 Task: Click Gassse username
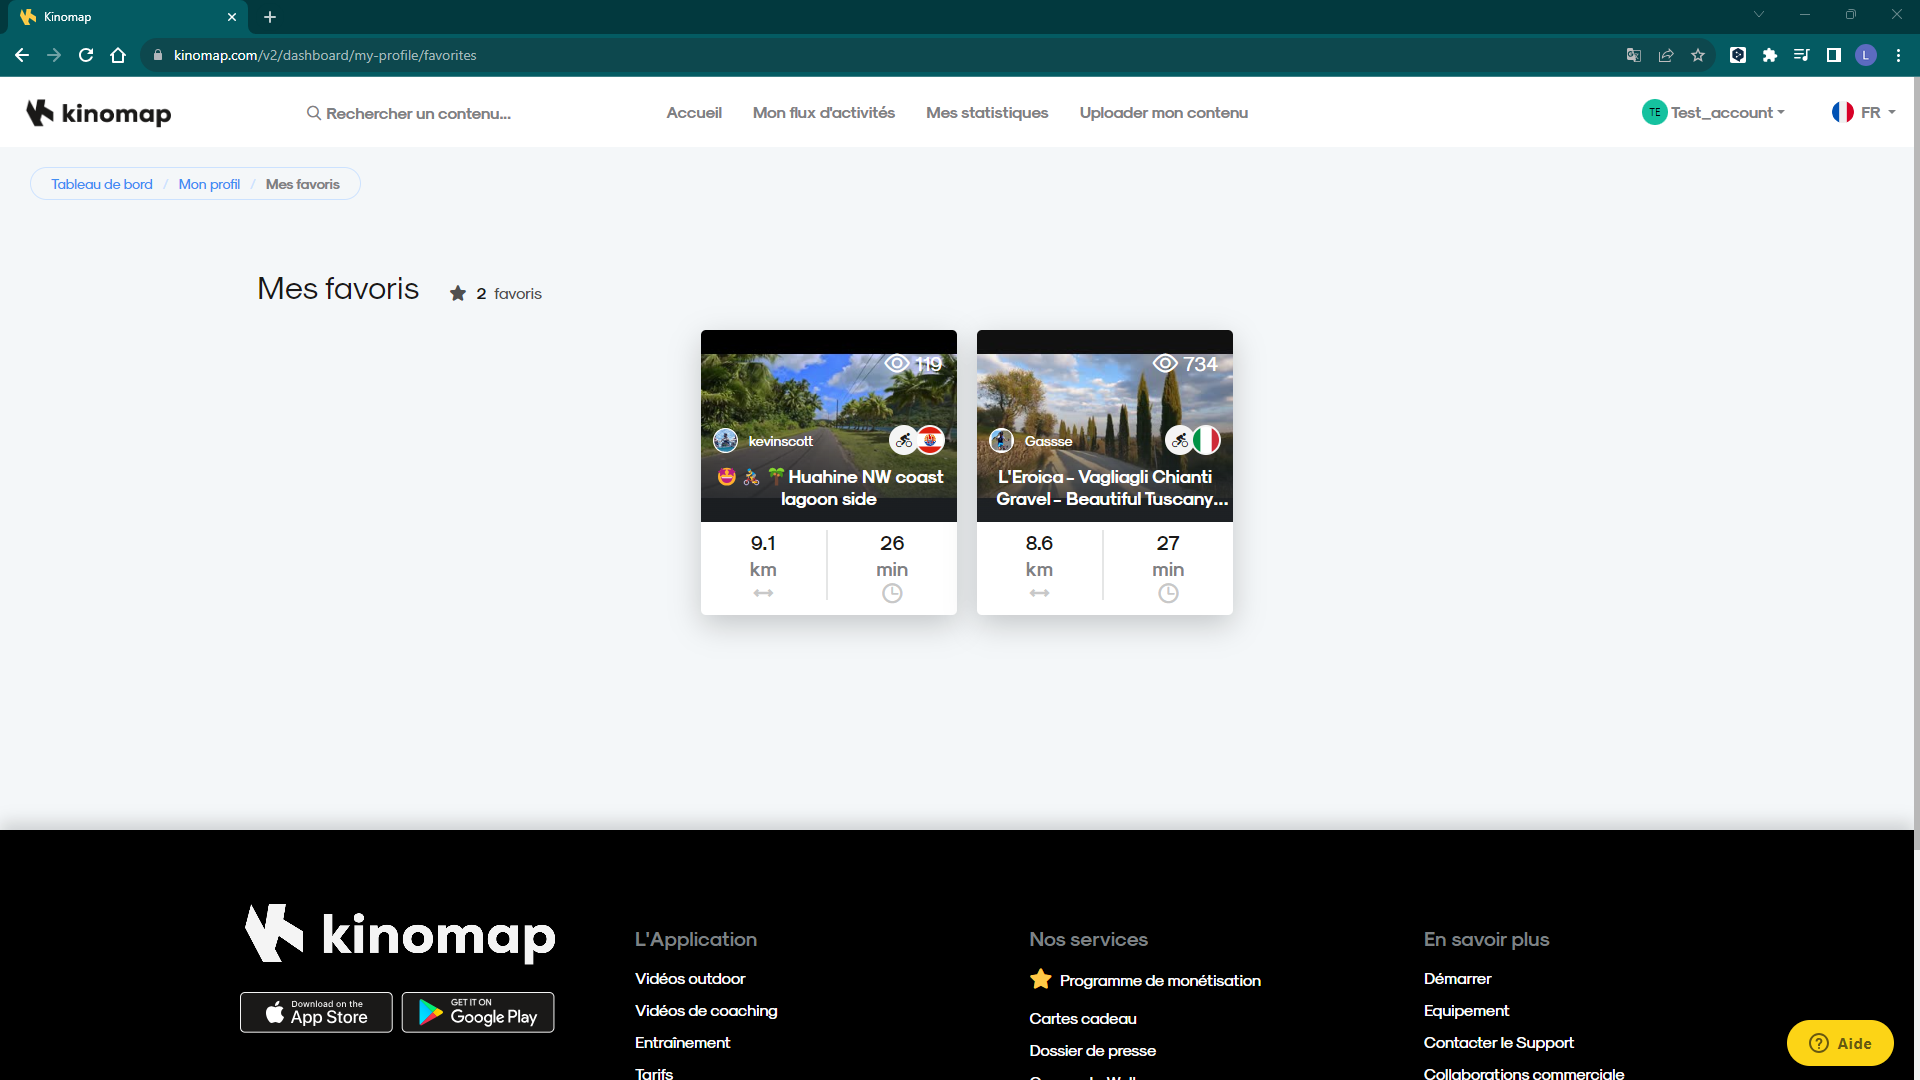[x=1048, y=441]
